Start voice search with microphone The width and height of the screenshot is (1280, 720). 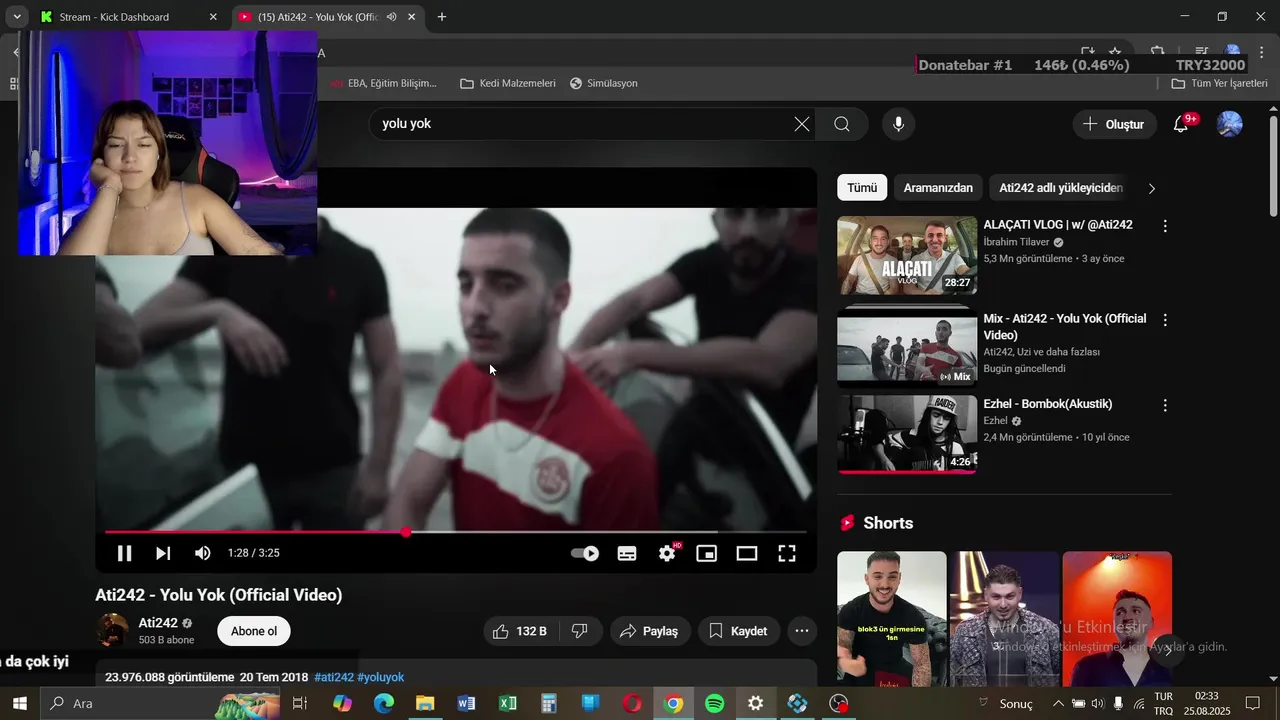click(898, 124)
